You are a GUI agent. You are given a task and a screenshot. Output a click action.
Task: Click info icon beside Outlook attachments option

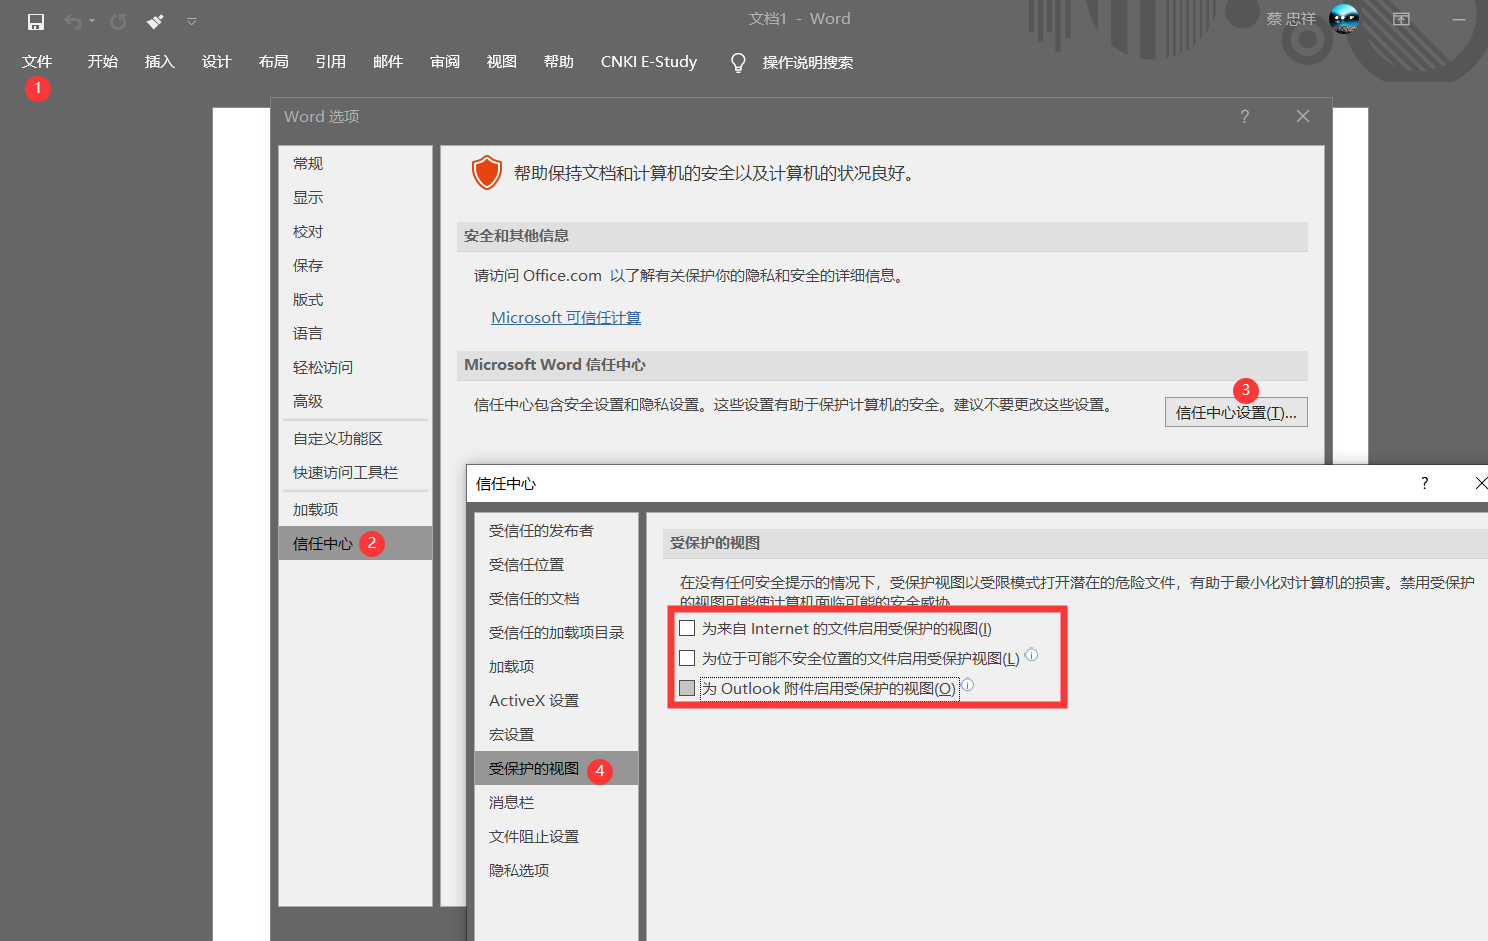(x=968, y=685)
